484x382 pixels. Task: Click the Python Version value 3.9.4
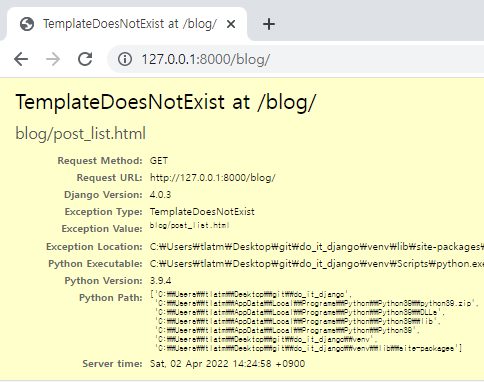pyautogui.click(x=160, y=281)
